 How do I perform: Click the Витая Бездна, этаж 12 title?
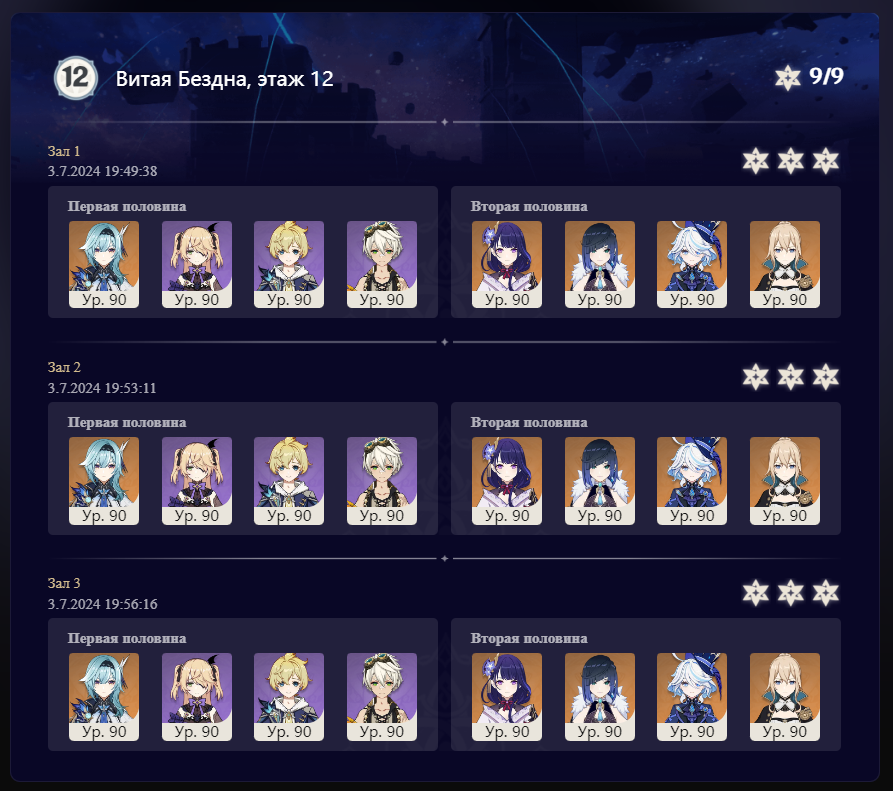point(224,79)
